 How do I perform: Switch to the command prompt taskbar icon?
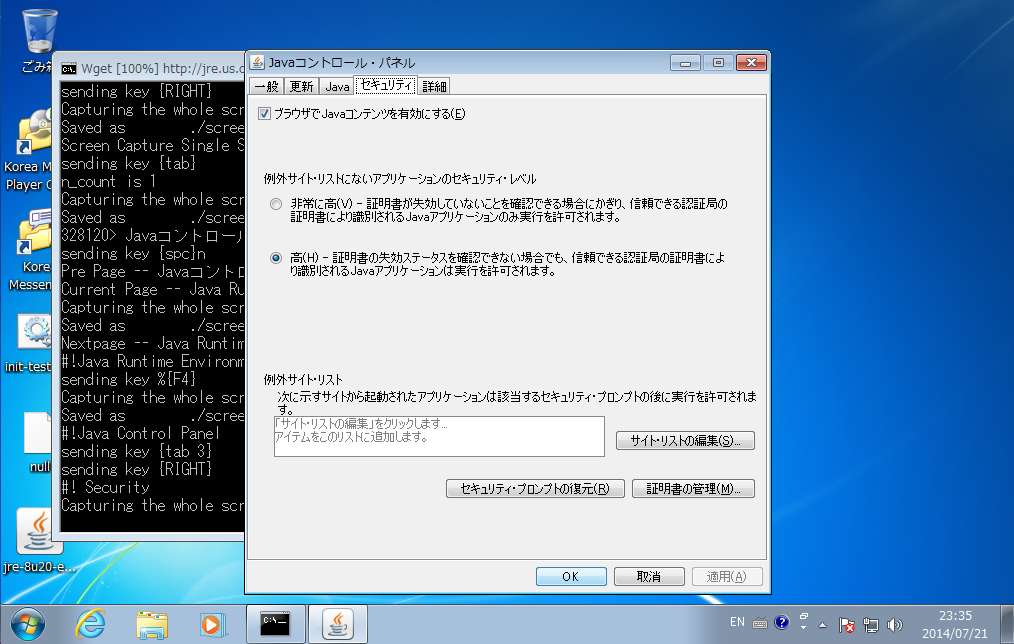point(275,623)
